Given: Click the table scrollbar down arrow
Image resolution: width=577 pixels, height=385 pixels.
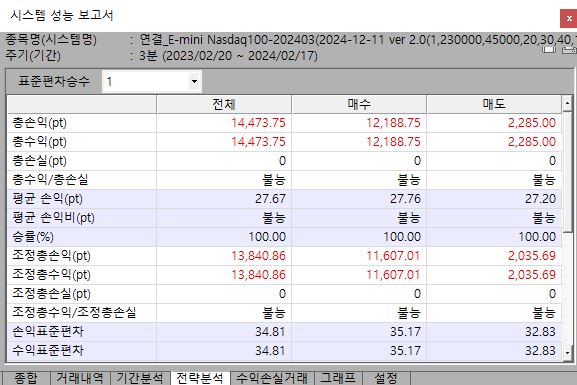Looking at the screenshot, I should click(567, 353).
